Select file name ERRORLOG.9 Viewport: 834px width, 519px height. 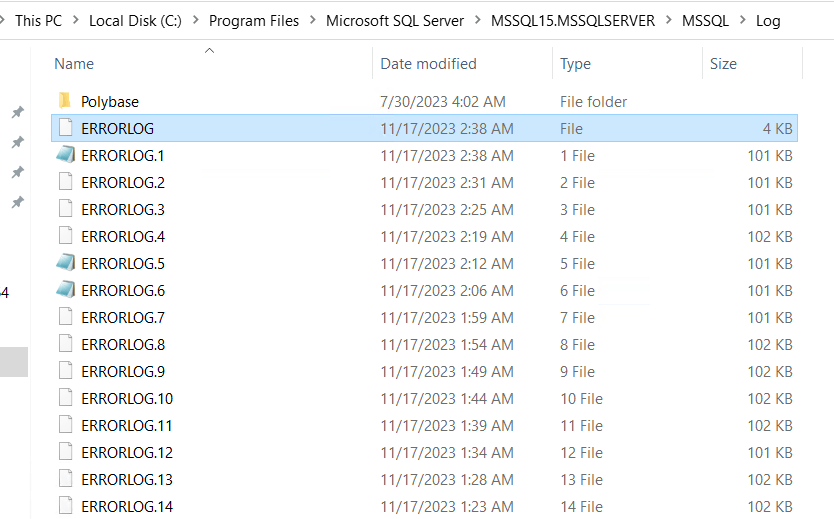[x=123, y=372]
